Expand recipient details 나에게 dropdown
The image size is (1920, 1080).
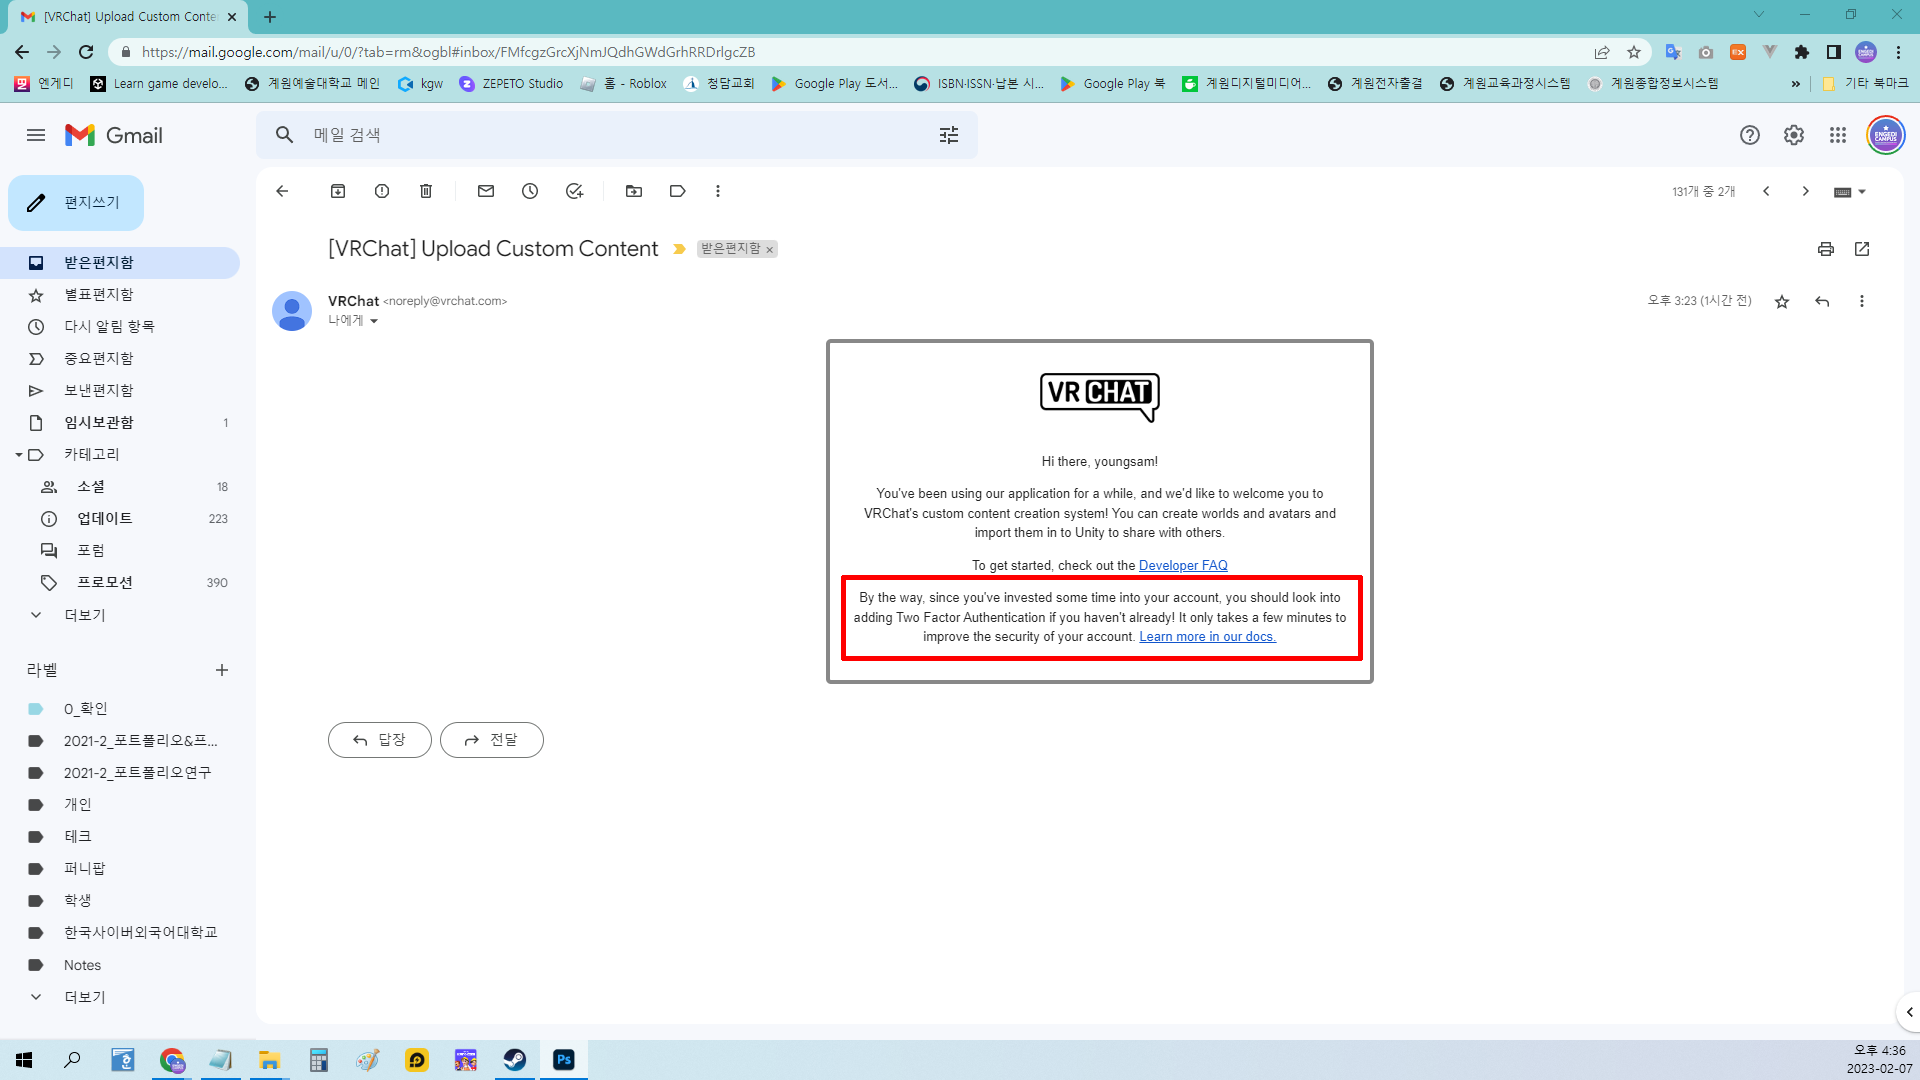pos(374,321)
